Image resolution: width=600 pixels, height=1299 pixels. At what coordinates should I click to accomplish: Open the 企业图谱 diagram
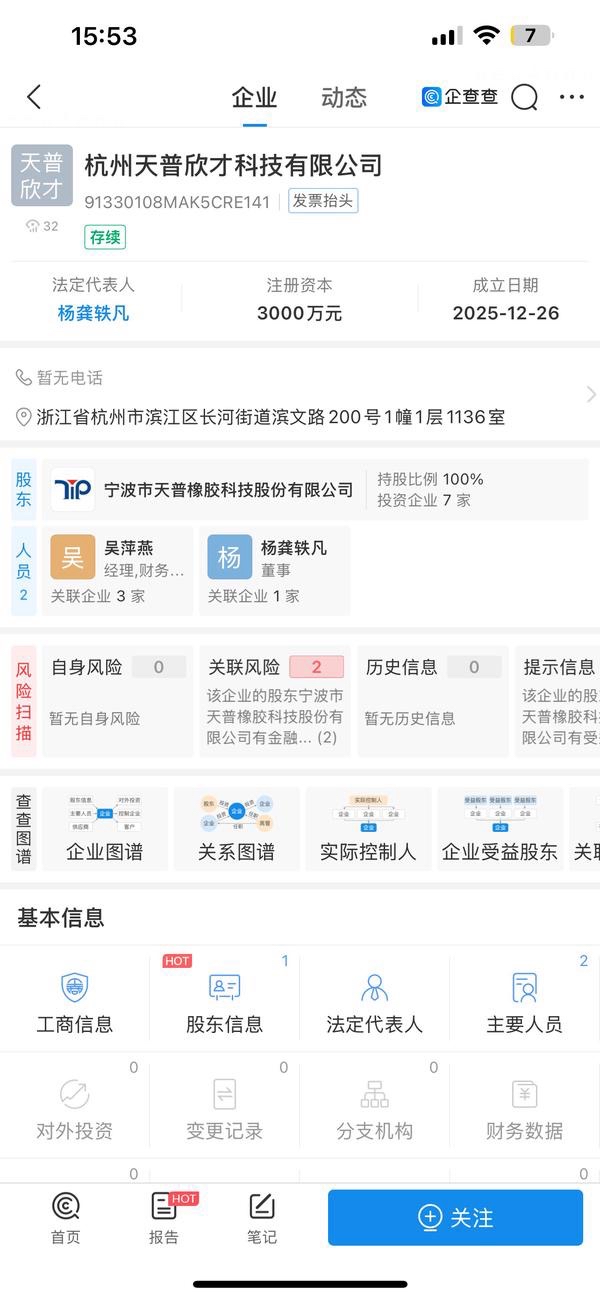(x=104, y=828)
